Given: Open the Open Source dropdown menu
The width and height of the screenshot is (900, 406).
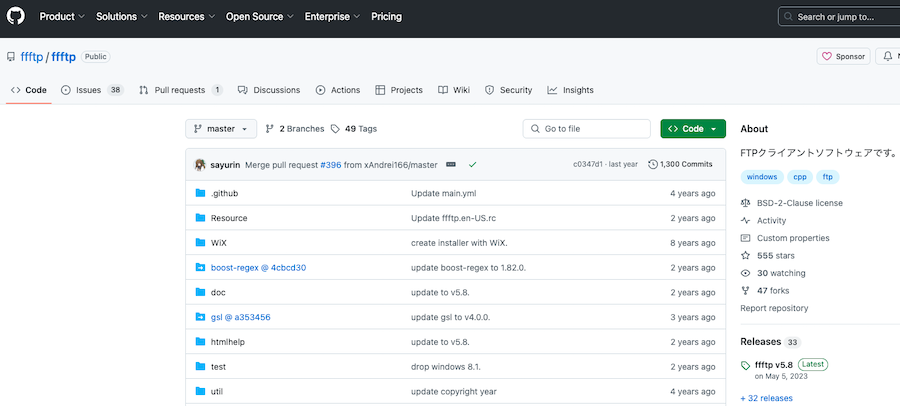Looking at the screenshot, I should [259, 17].
